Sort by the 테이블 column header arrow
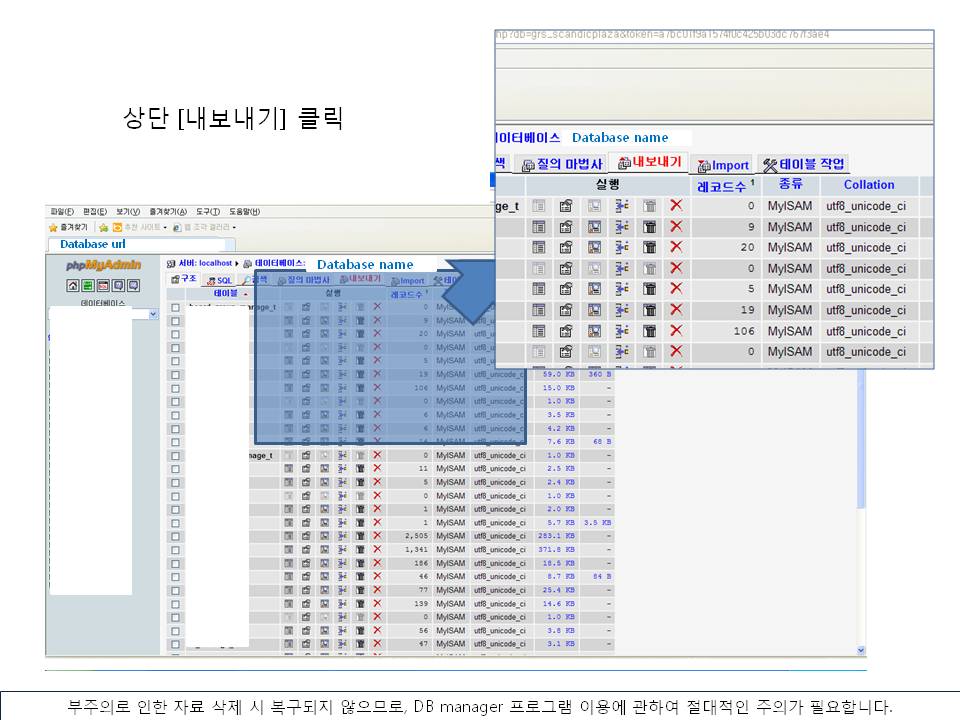Viewport: 960px width, 720px height. (247, 294)
